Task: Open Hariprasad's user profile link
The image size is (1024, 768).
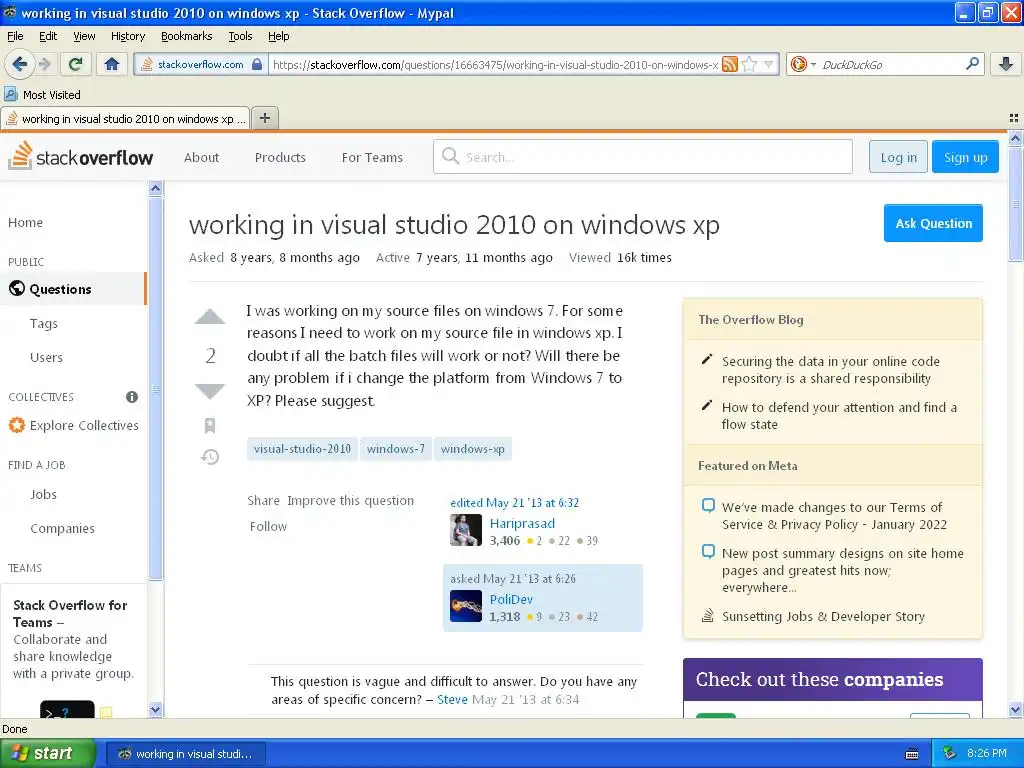Action: click(522, 523)
